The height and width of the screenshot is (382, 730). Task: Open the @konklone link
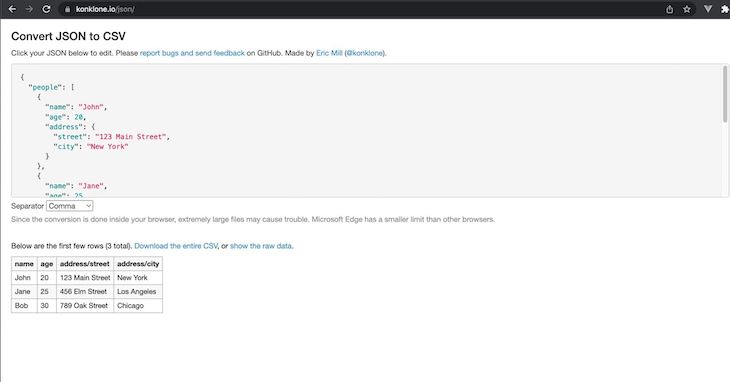[x=365, y=53]
